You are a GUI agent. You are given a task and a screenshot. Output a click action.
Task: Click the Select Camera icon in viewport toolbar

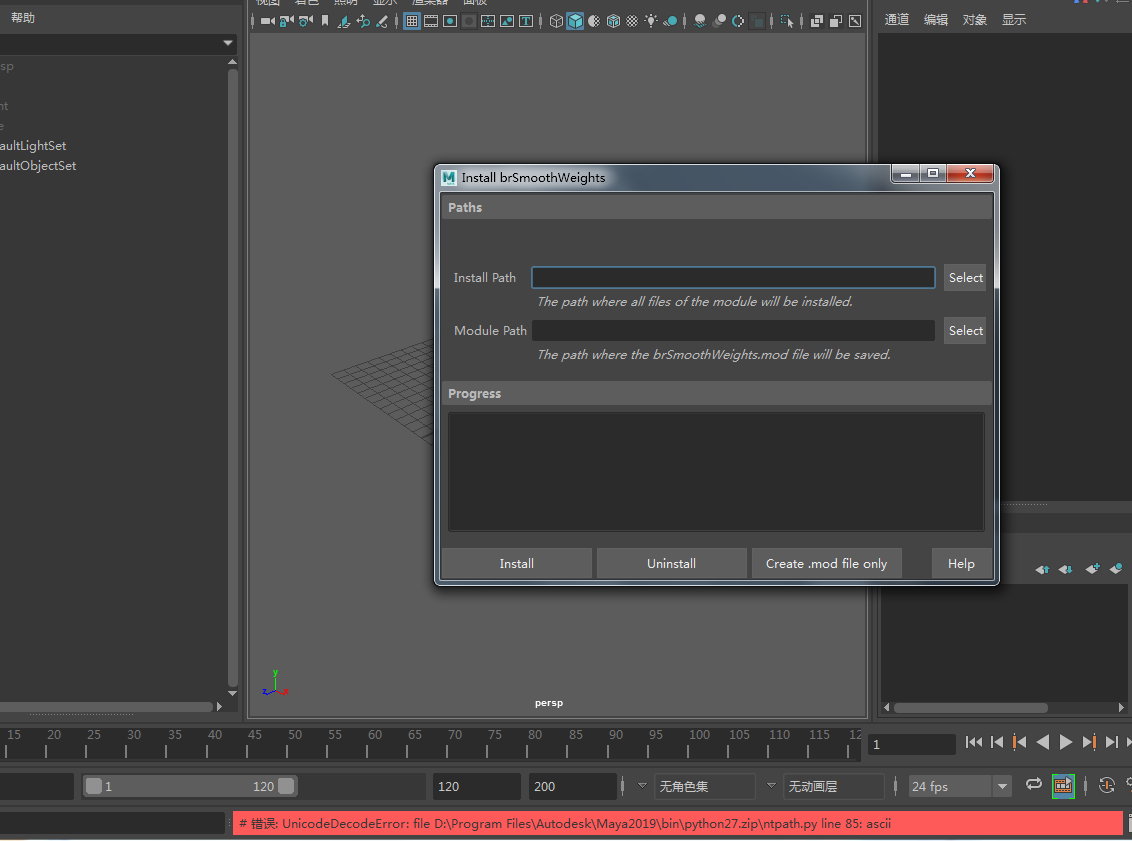(267, 21)
